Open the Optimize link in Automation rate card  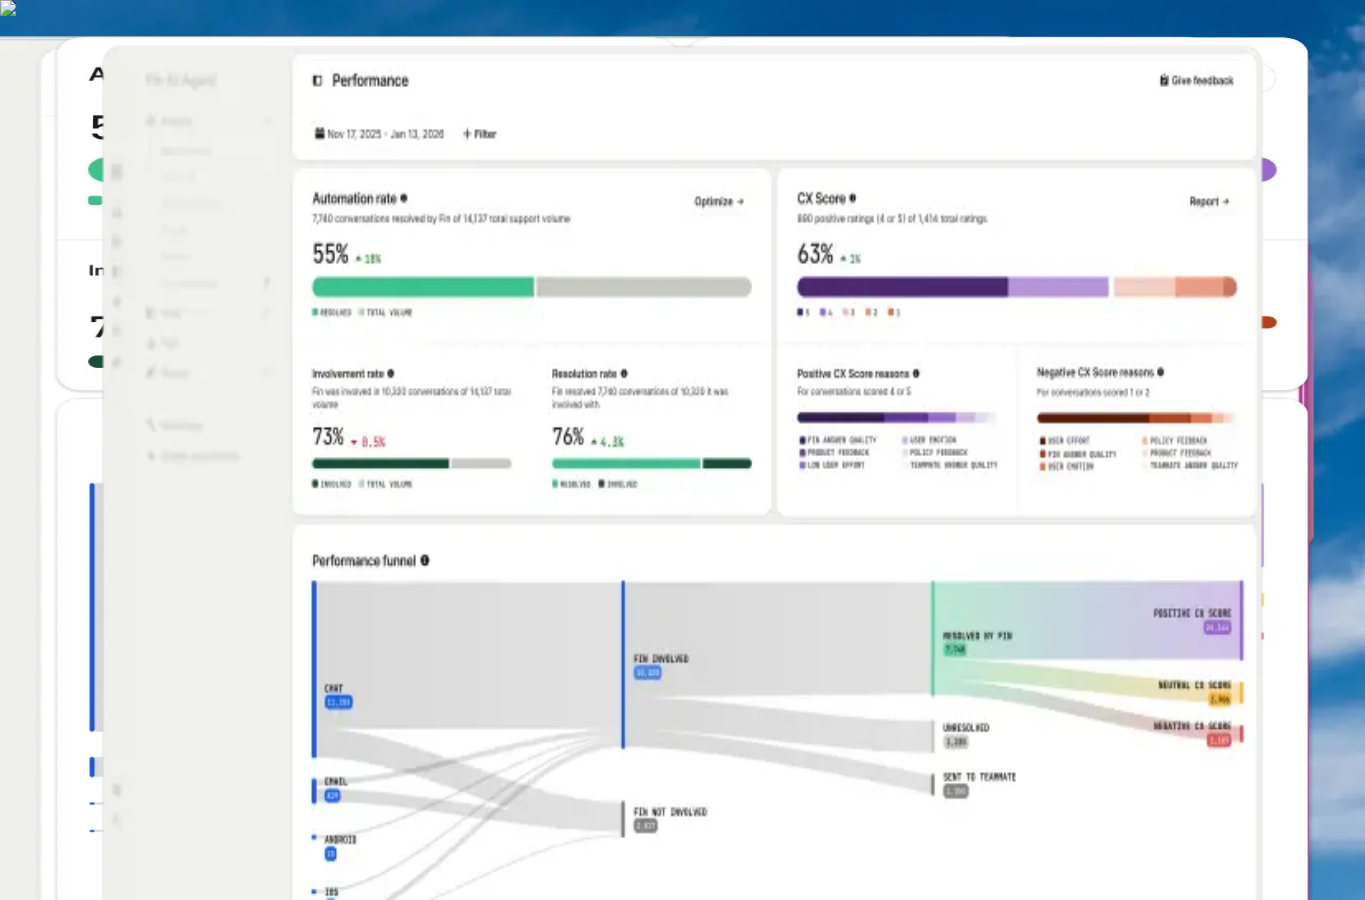point(719,201)
